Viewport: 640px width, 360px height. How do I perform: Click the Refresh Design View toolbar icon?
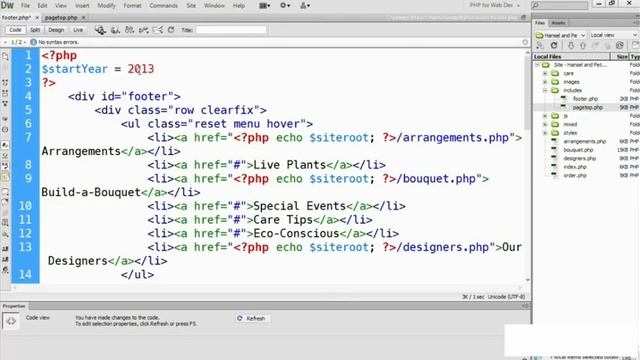[171, 30]
